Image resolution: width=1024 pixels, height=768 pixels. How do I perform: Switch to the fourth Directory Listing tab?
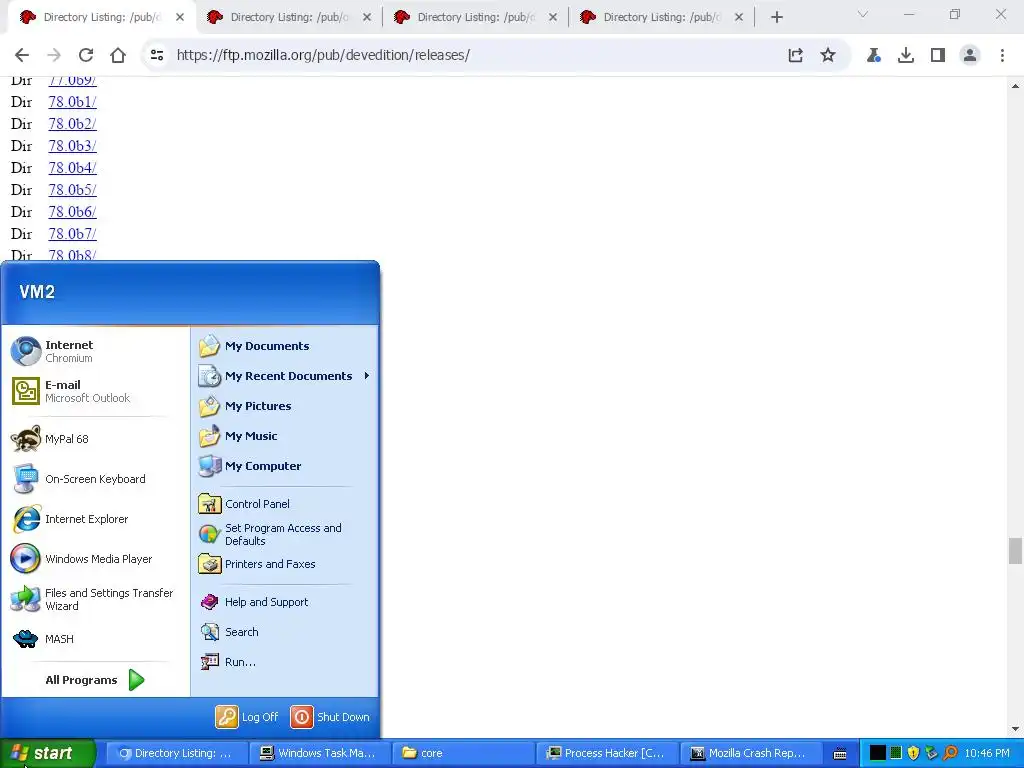pos(662,17)
